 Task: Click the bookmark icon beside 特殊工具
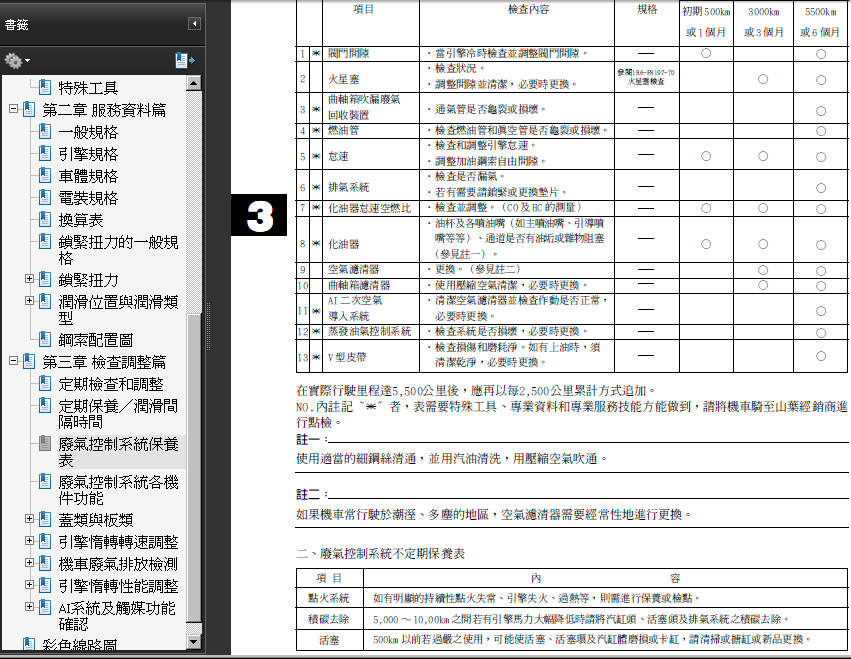(46, 87)
